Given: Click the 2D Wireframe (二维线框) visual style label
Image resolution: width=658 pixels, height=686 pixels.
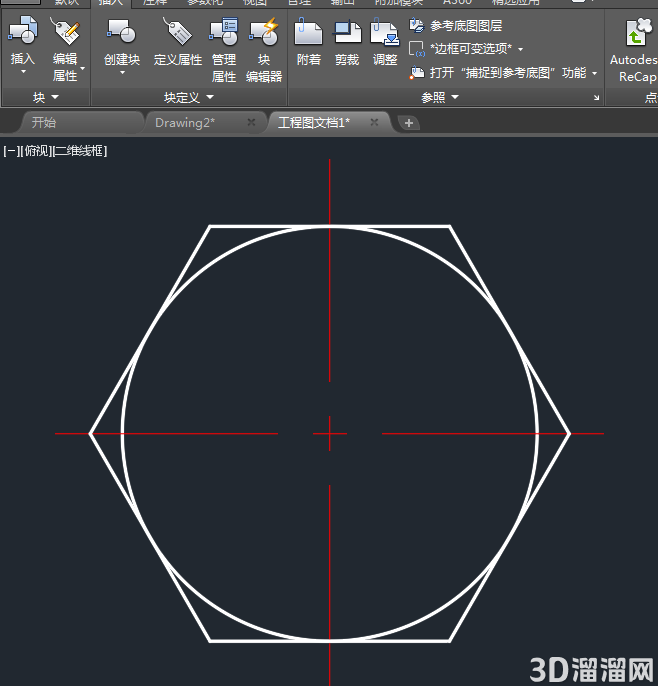Looking at the screenshot, I should point(80,151).
